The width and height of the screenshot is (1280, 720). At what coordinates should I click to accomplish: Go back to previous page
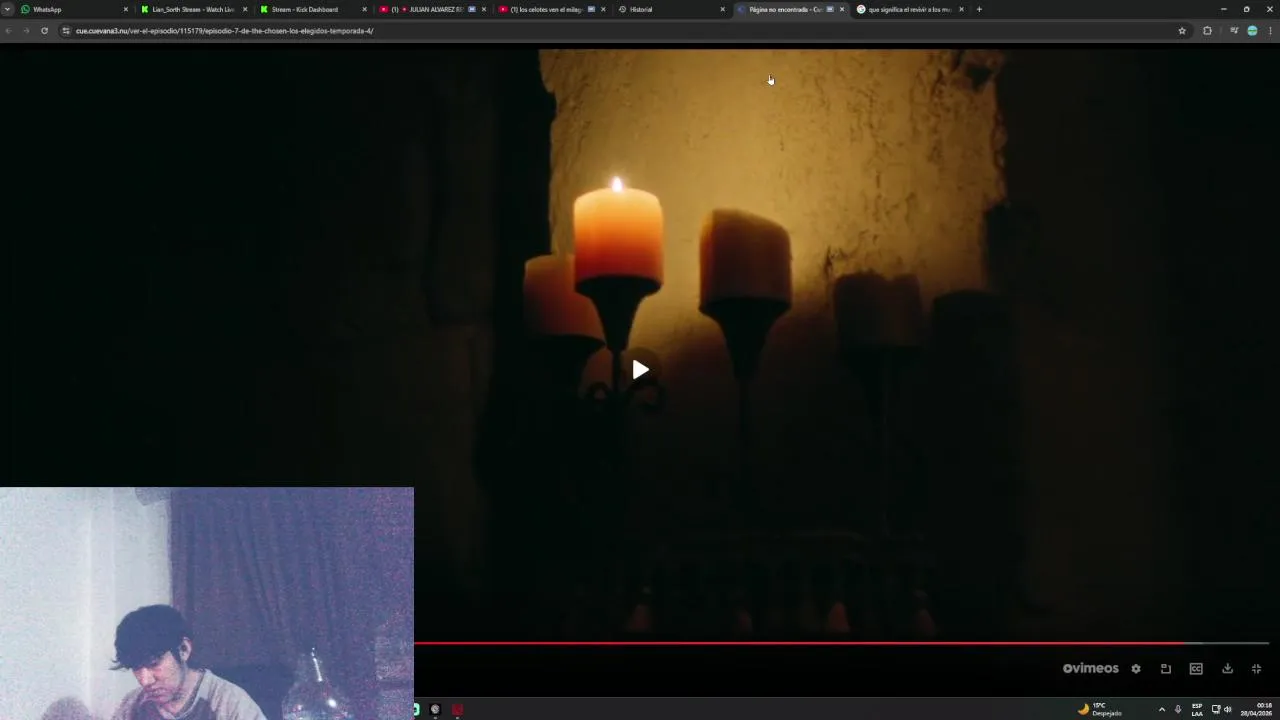pyautogui.click(x=8, y=31)
